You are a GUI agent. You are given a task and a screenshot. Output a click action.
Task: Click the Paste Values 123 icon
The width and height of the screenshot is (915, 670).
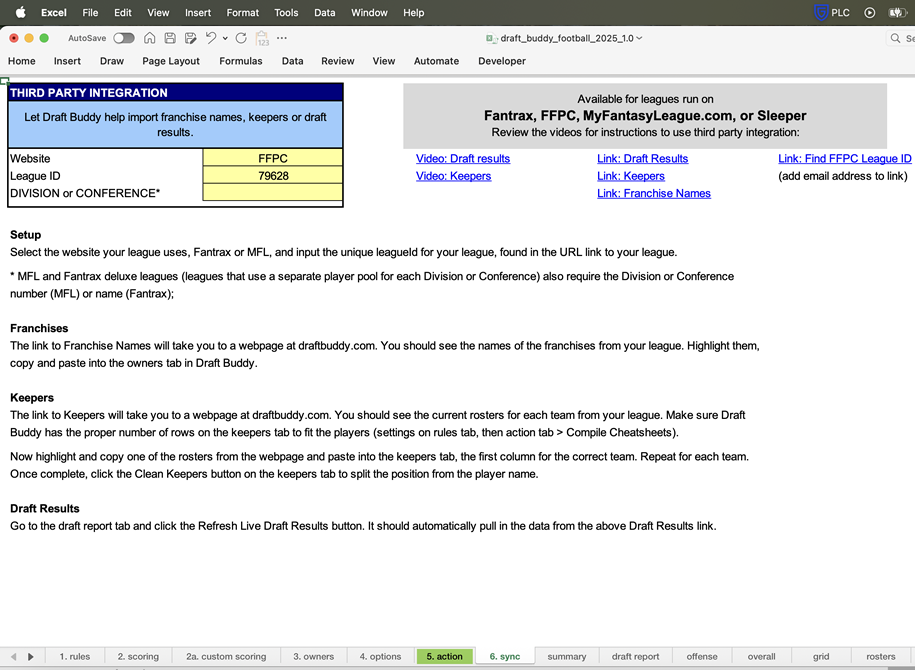pos(263,38)
